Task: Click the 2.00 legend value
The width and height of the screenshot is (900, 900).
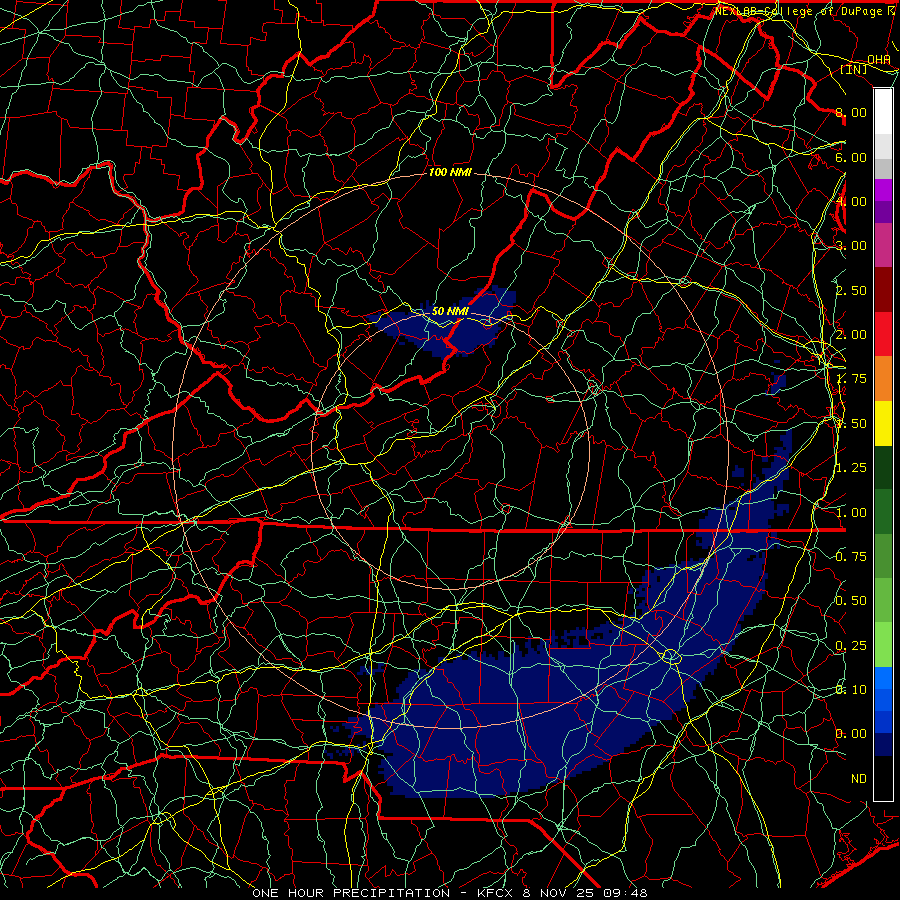Action: 851,335
